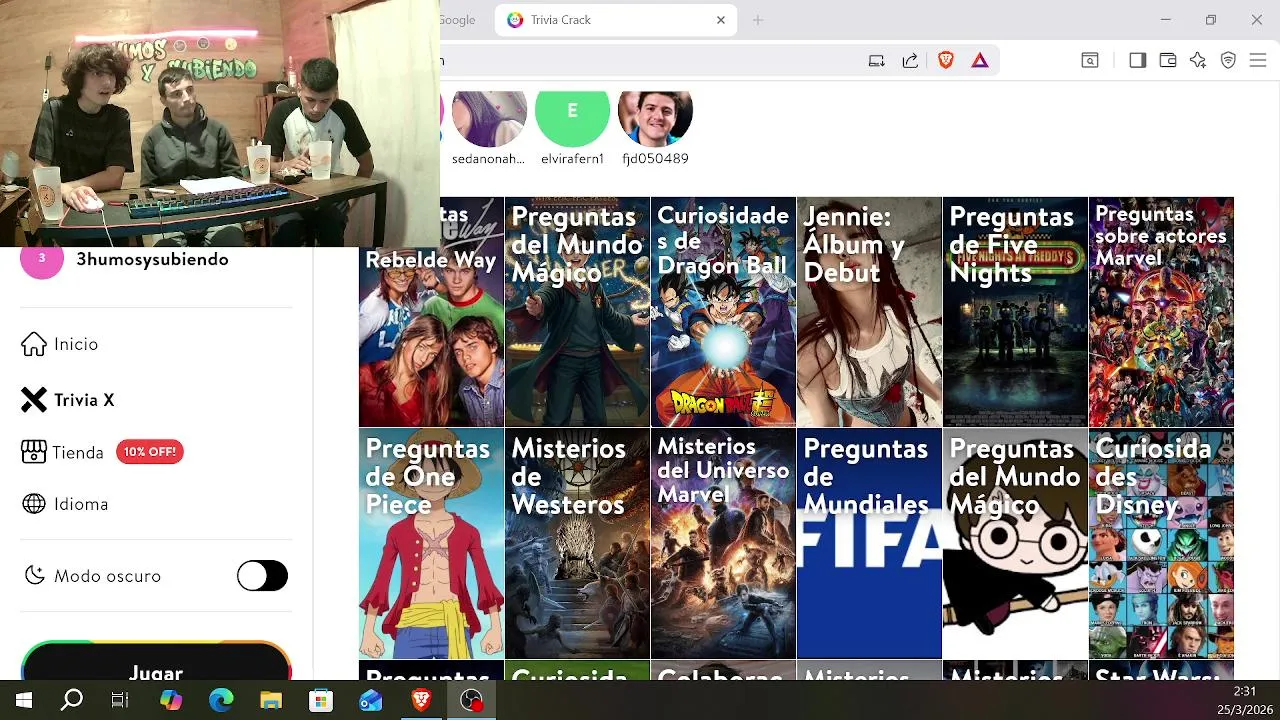
Task: Open the Inicio home icon
Action: click(x=34, y=344)
